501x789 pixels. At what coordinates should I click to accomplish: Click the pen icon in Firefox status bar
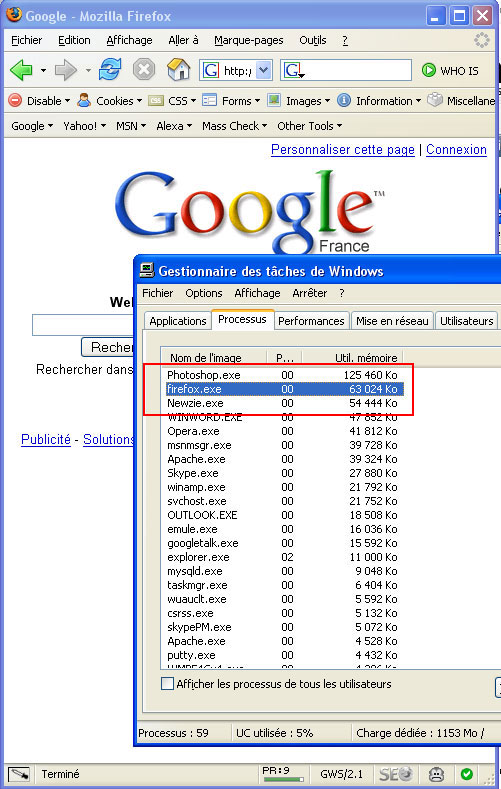pos(19,774)
